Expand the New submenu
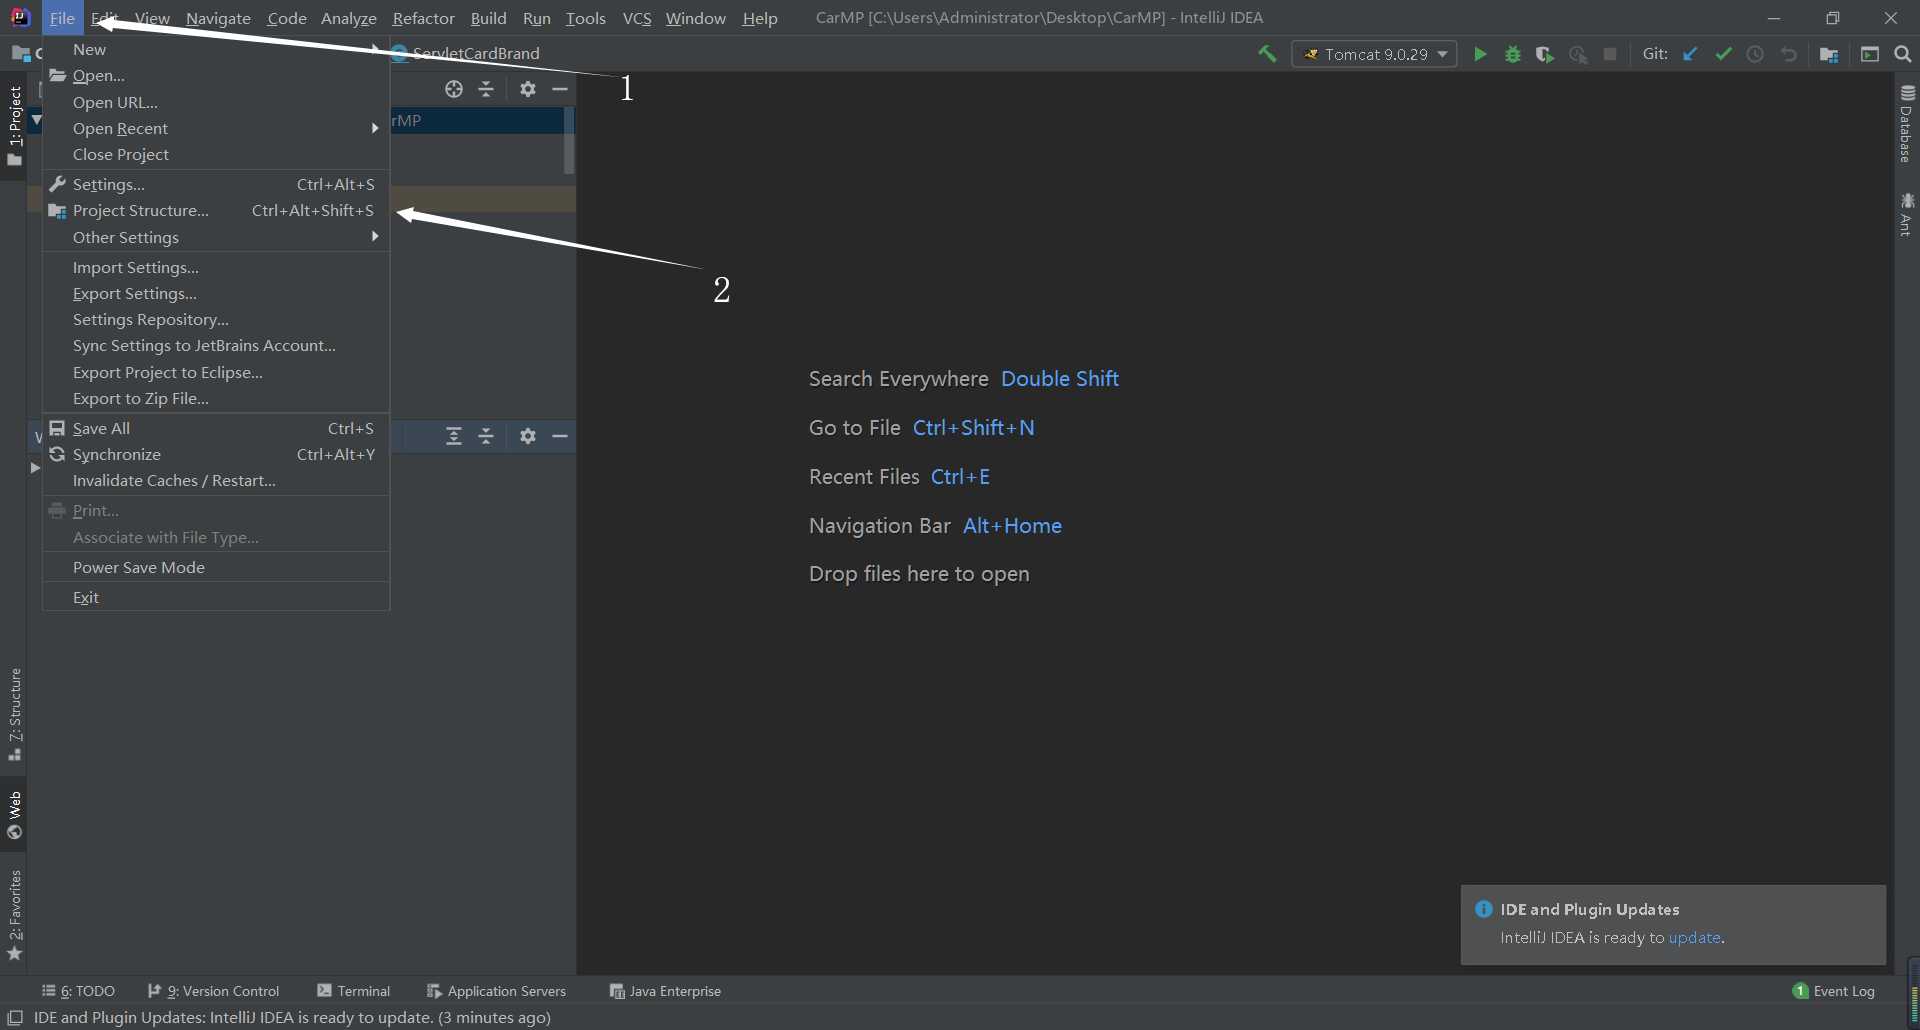1920x1030 pixels. point(216,49)
